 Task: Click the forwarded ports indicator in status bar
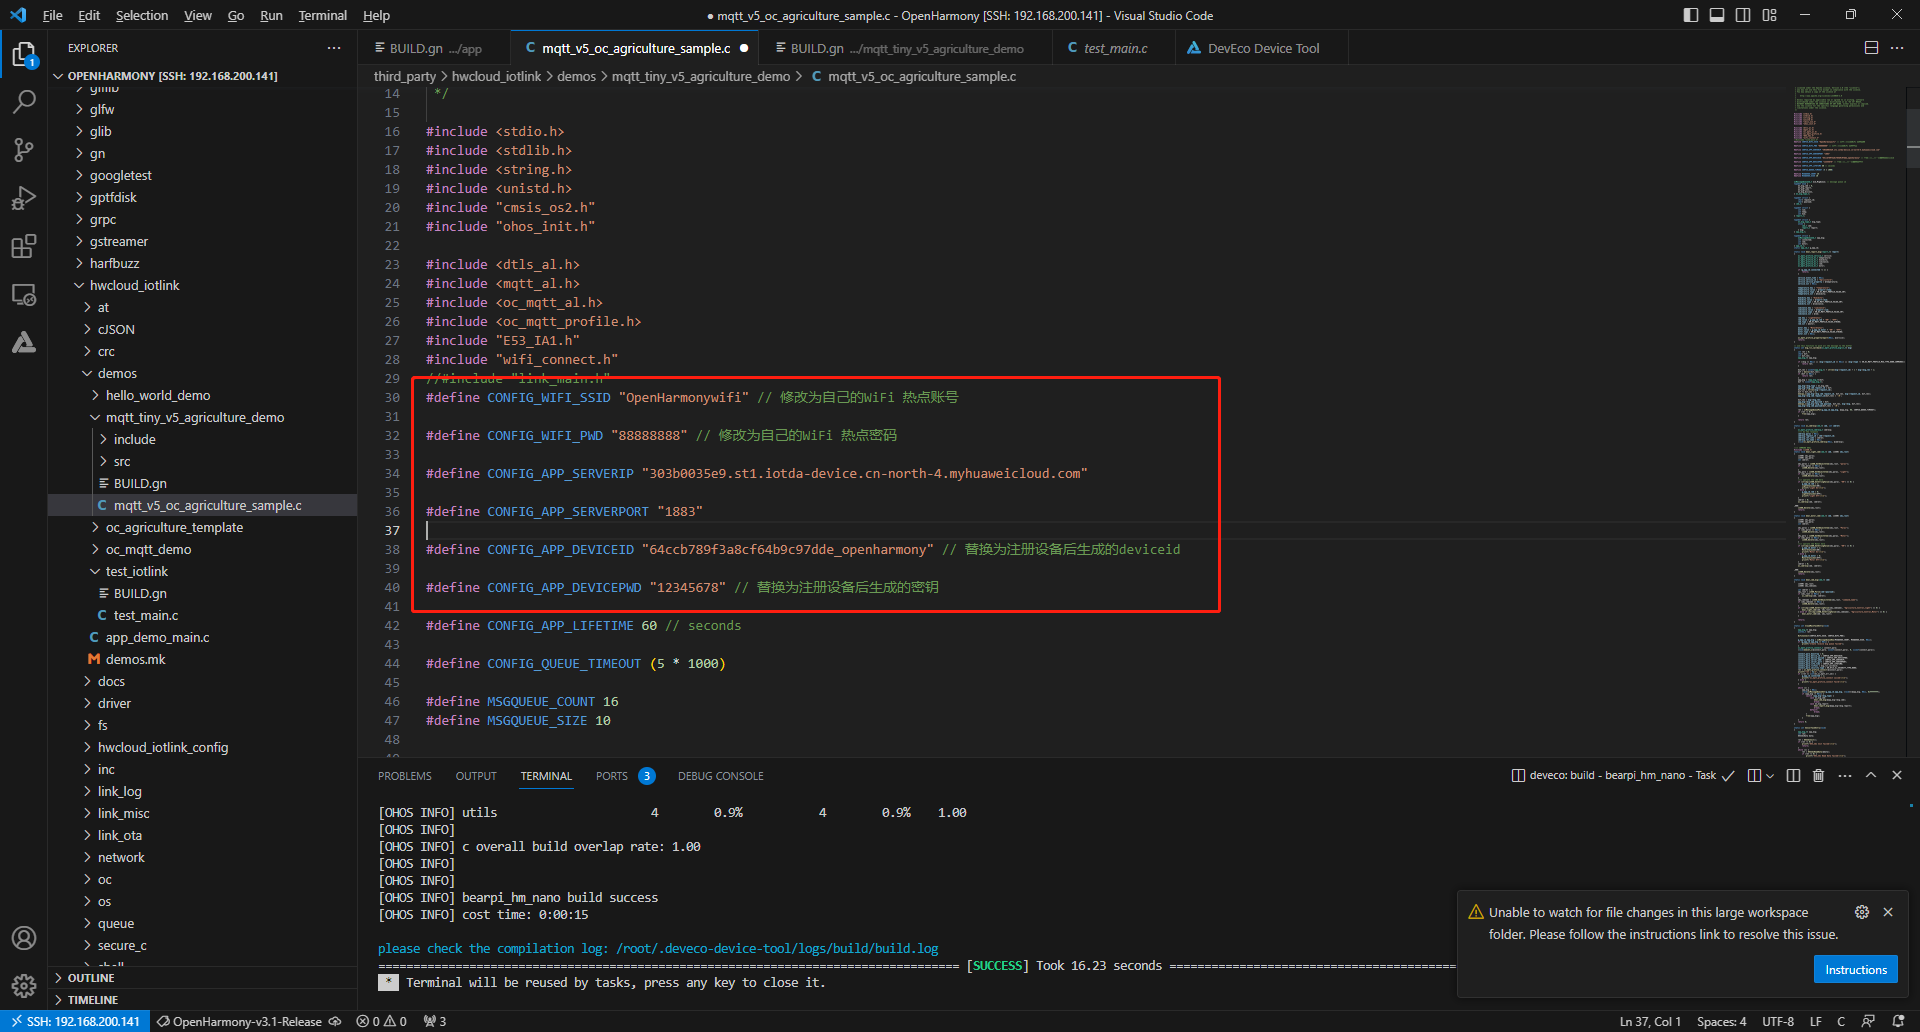pos(435,1021)
